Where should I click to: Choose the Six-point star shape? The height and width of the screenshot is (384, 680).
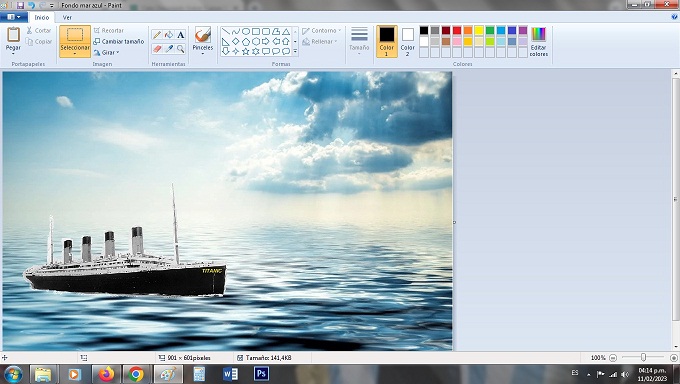(x=255, y=51)
